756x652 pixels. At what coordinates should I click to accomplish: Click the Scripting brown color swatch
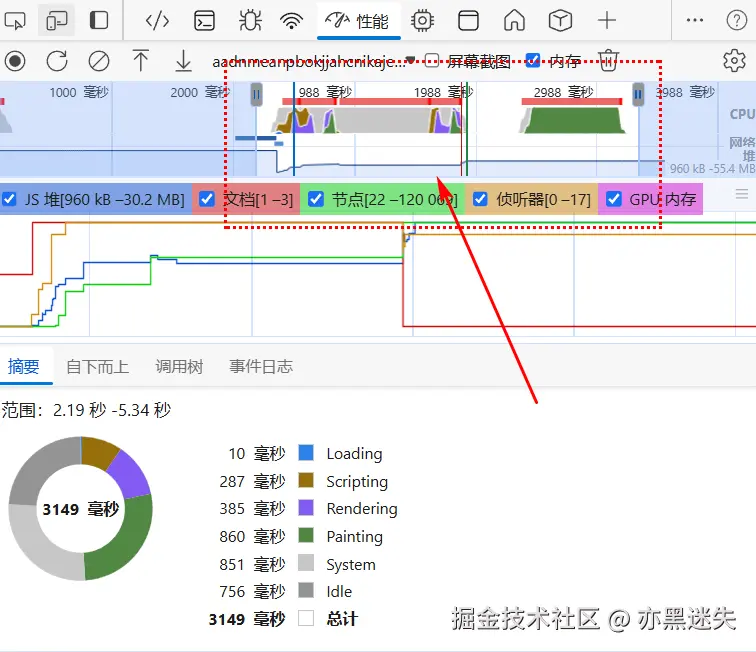coord(306,481)
